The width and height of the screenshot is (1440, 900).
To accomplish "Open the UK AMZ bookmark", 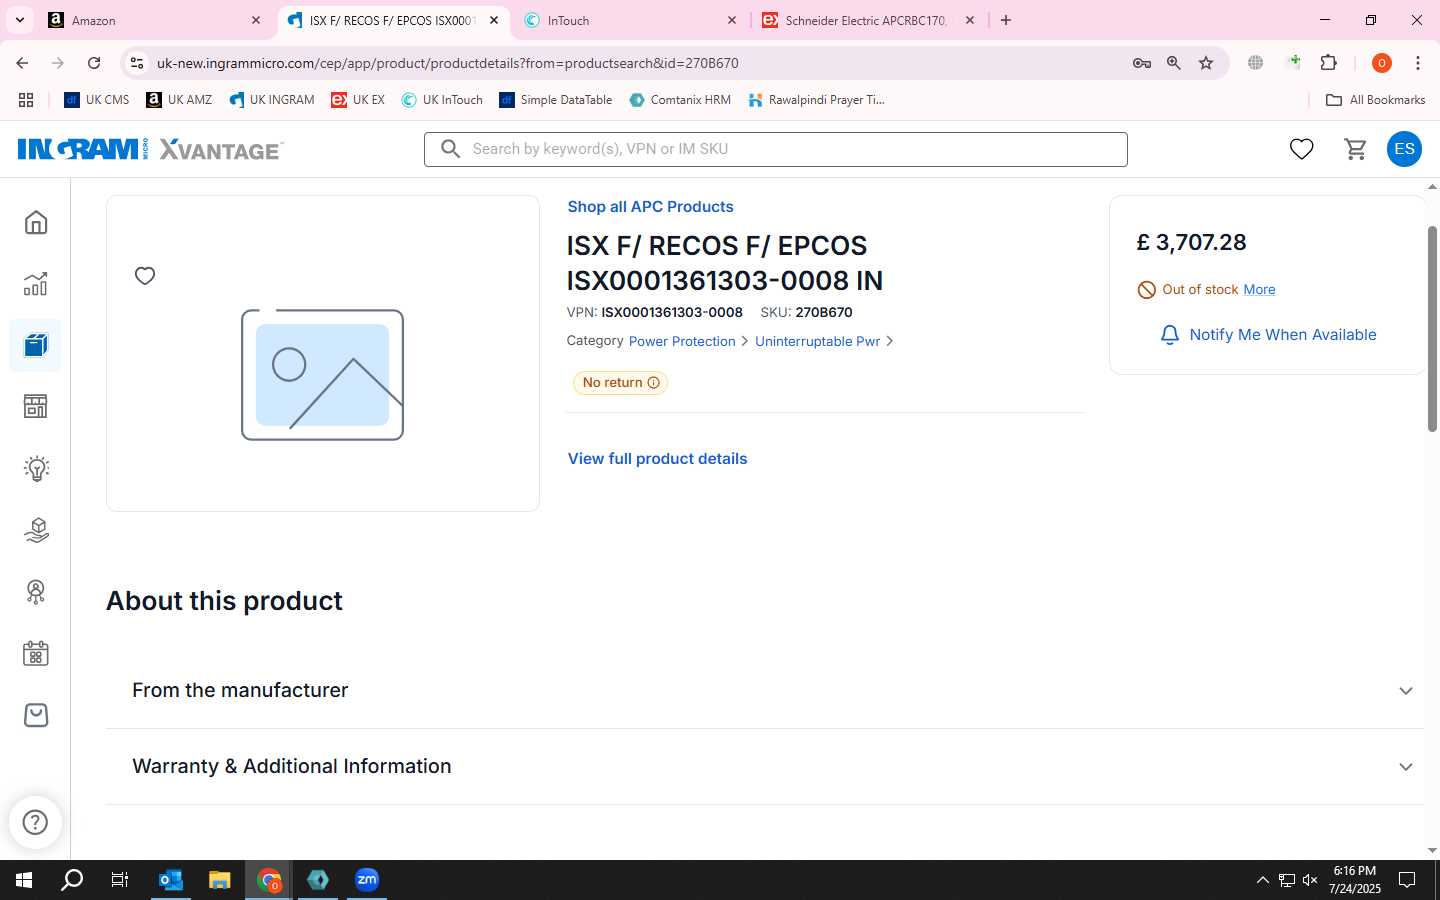I will coord(179,100).
